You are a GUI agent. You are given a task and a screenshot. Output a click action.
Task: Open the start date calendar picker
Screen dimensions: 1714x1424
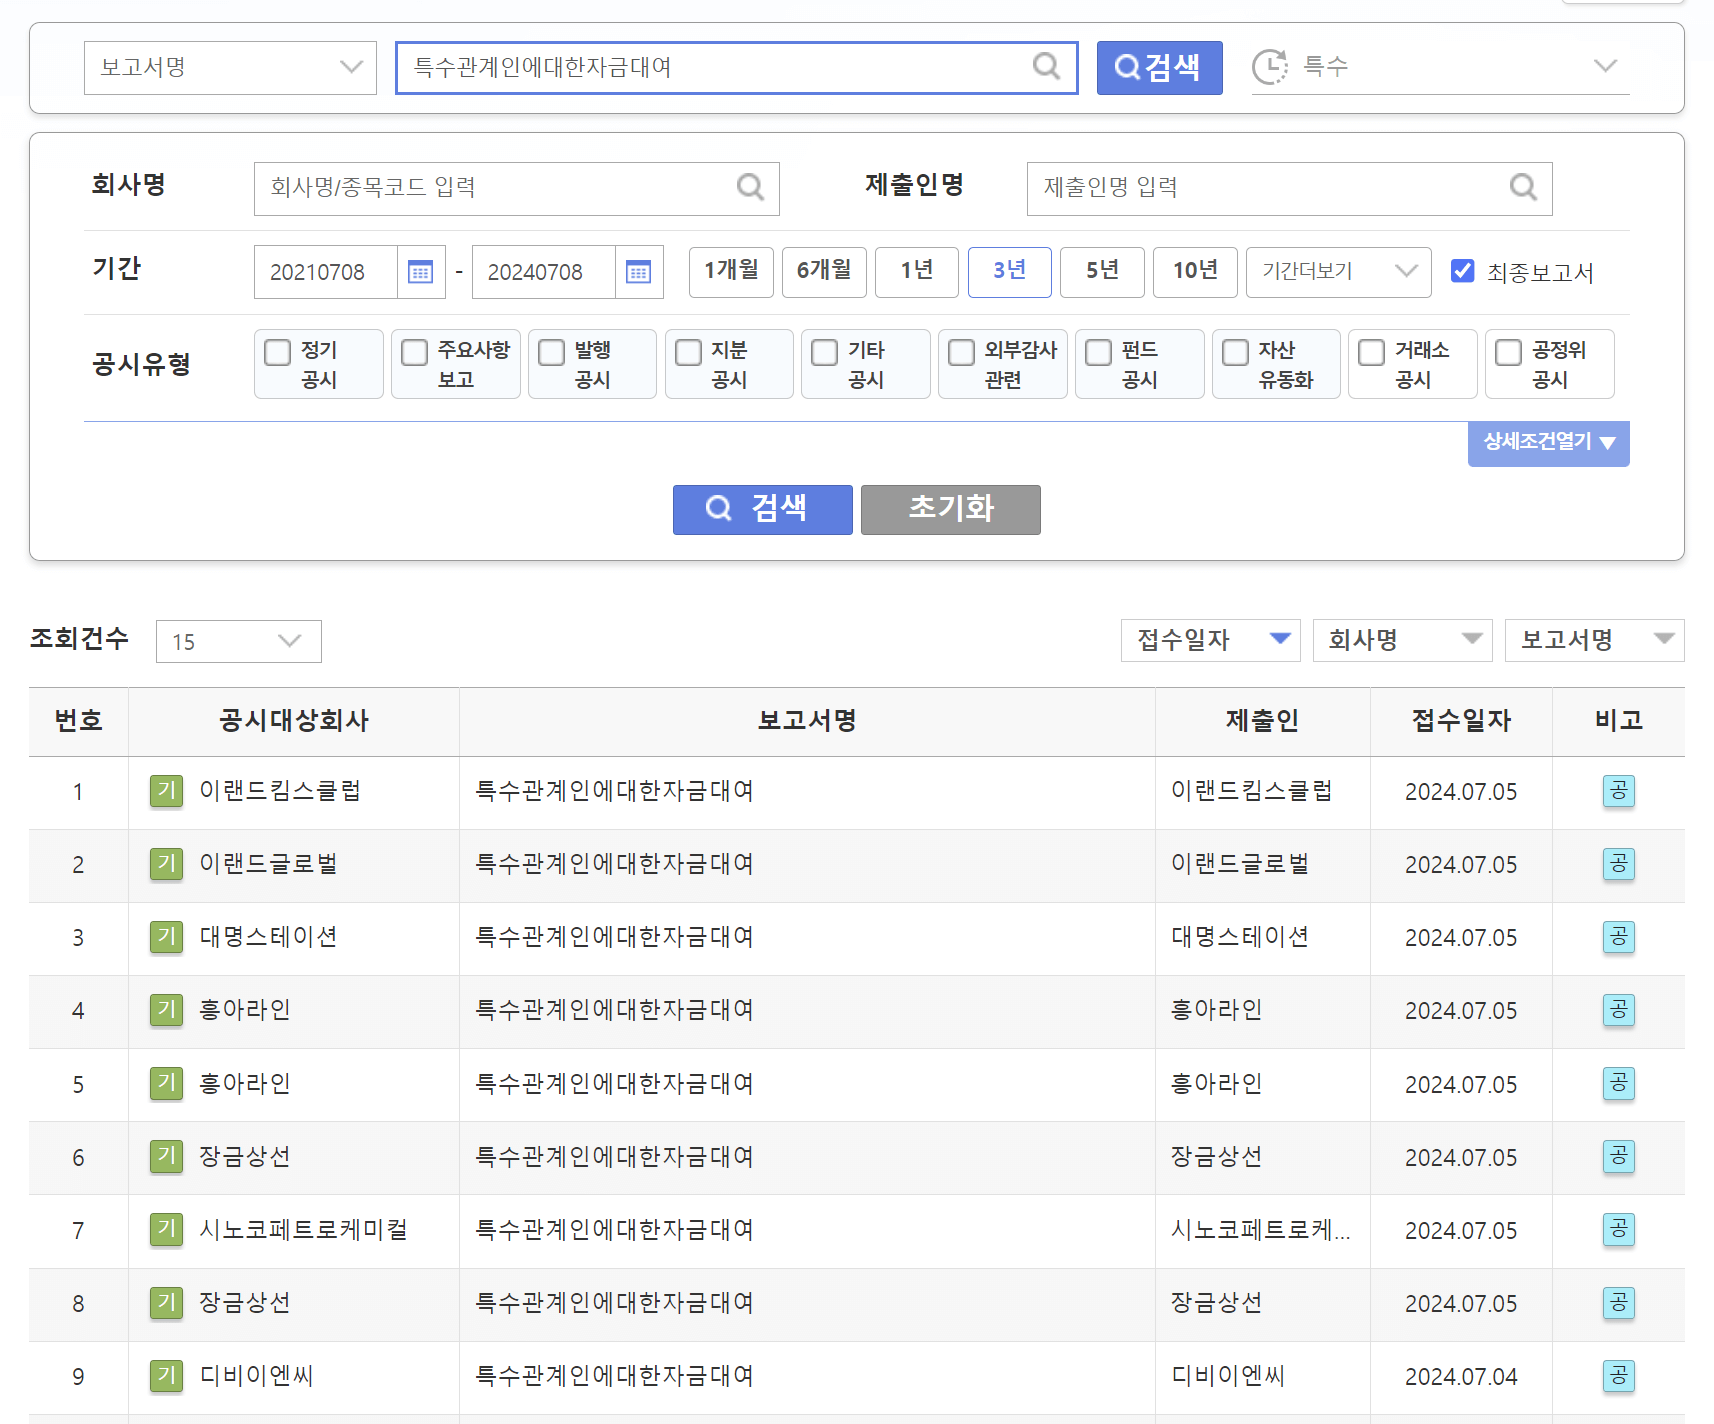click(420, 272)
